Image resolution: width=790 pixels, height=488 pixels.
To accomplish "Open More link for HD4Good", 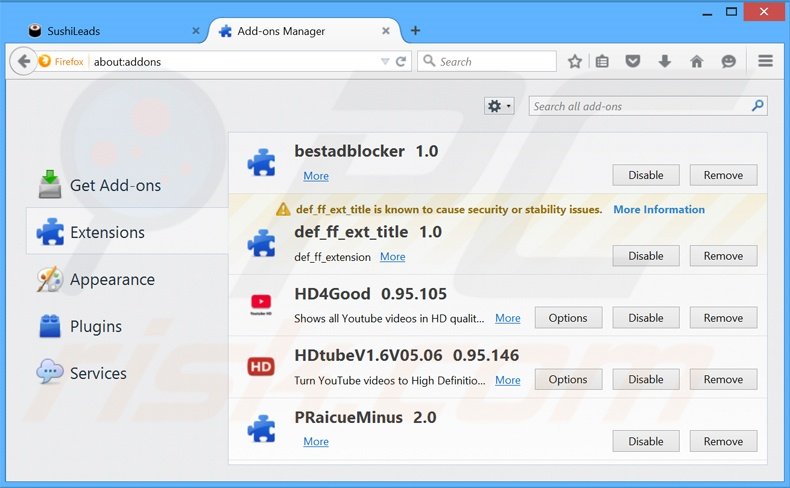I will click(x=507, y=318).
